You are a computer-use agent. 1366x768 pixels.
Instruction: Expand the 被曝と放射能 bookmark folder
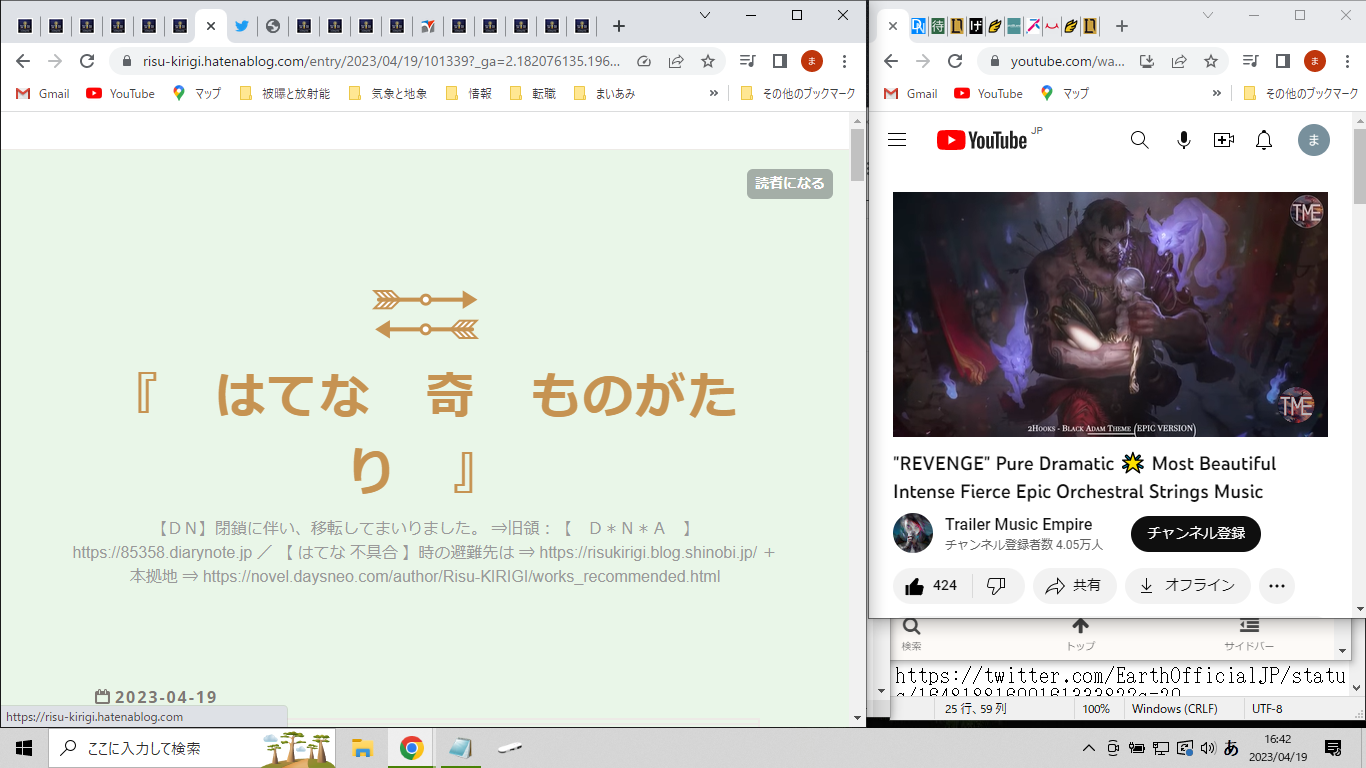pos(284,94)
